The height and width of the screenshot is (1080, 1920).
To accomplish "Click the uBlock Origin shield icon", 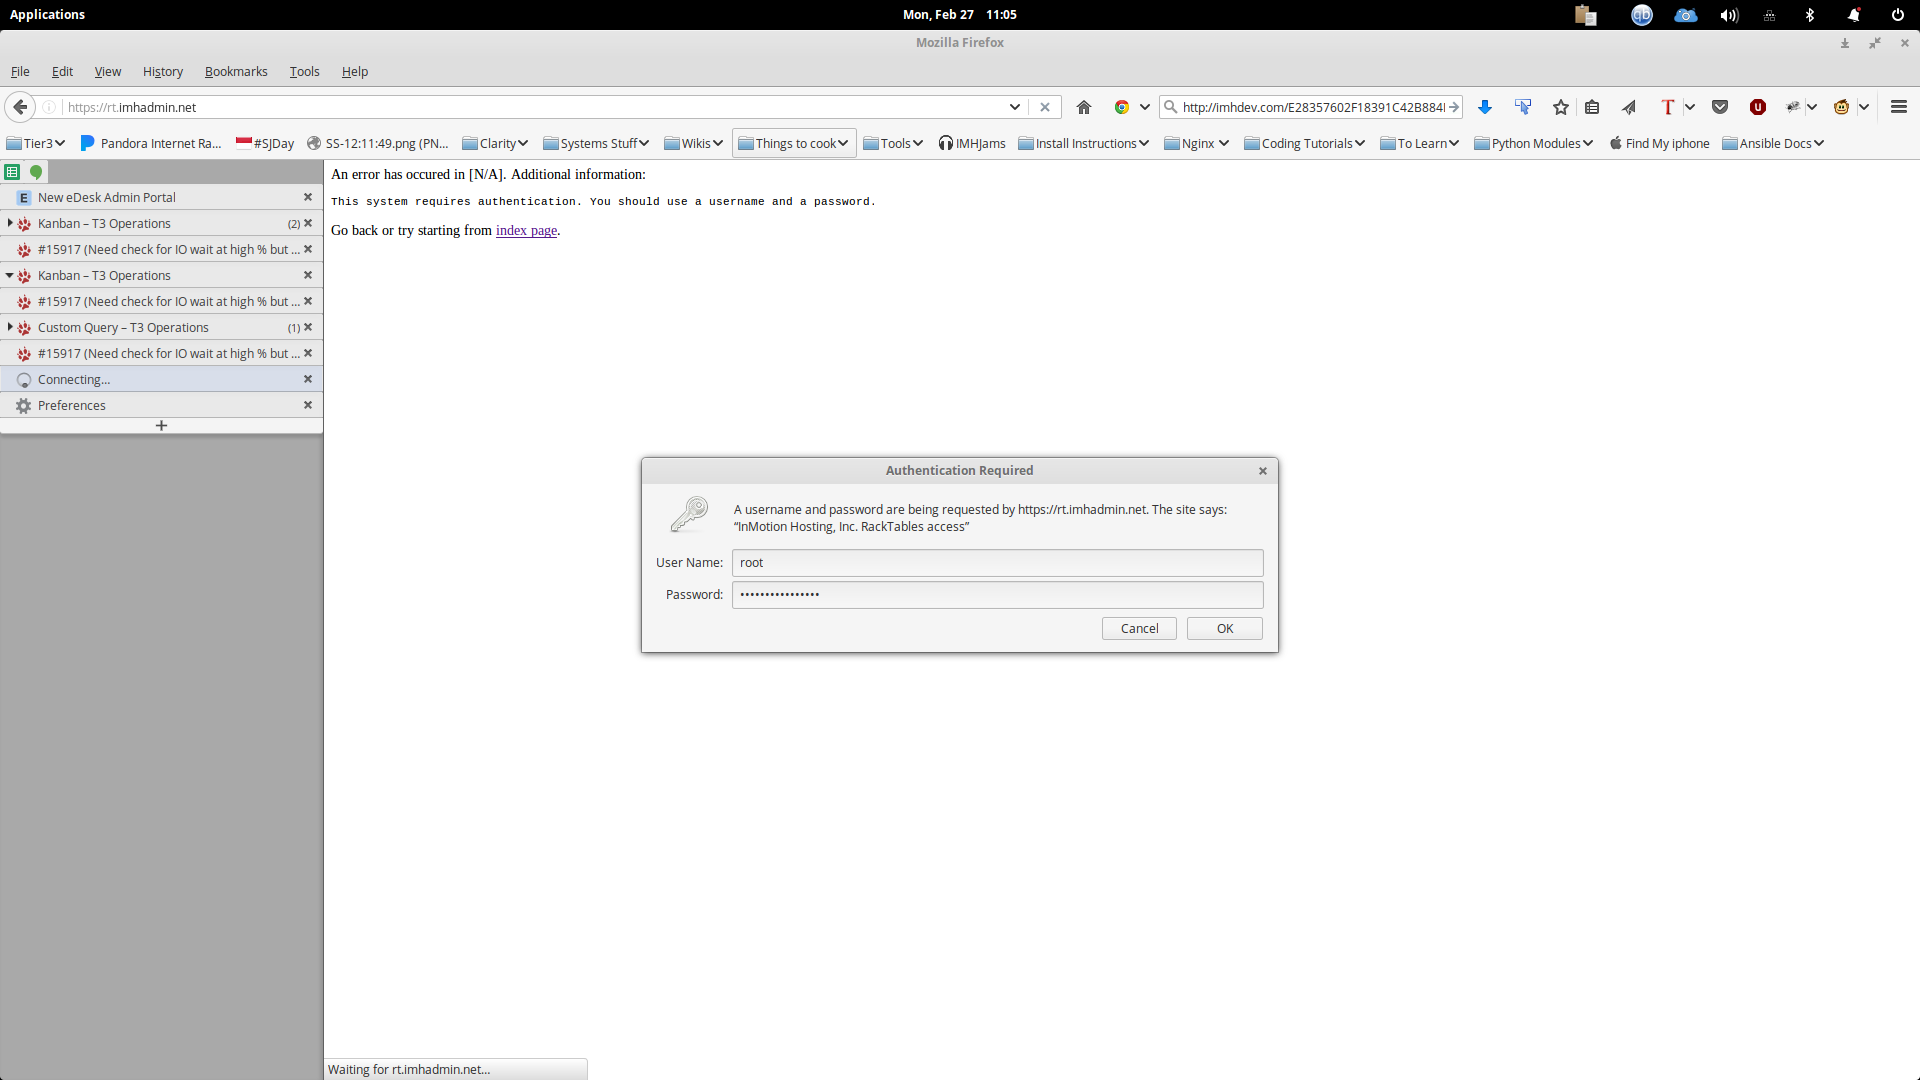I will tap(1757, 107).
